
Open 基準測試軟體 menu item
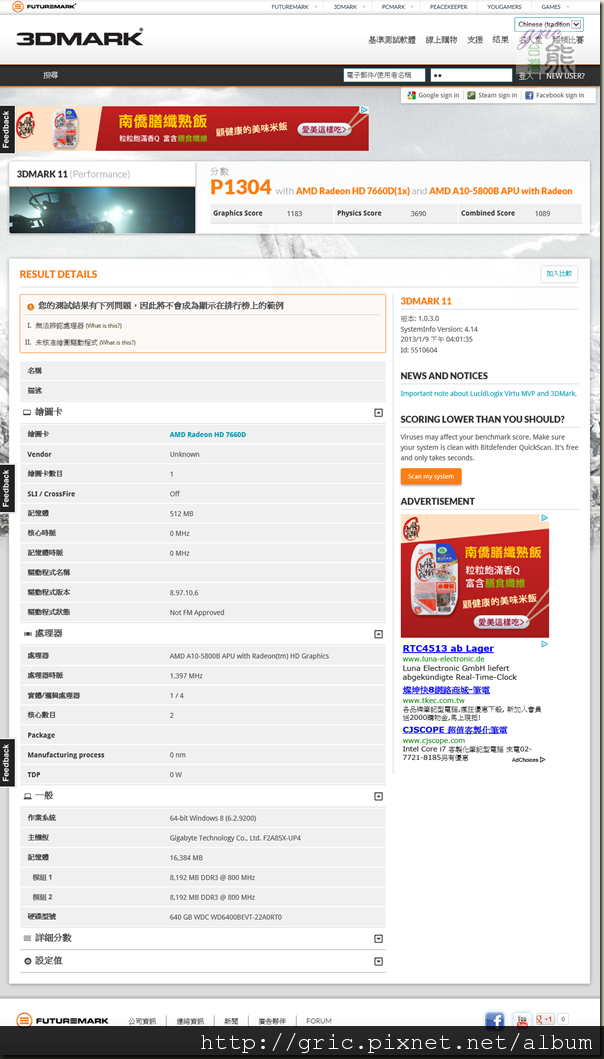click(x=392, y=40)
